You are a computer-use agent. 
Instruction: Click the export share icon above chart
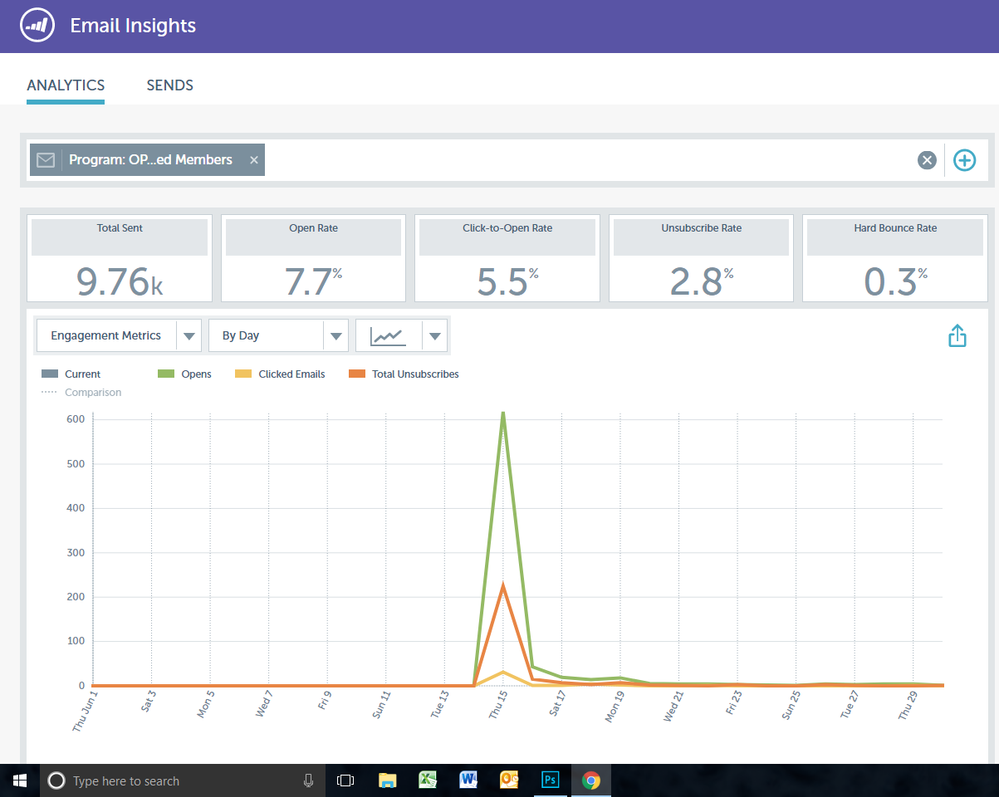point(957,336)
